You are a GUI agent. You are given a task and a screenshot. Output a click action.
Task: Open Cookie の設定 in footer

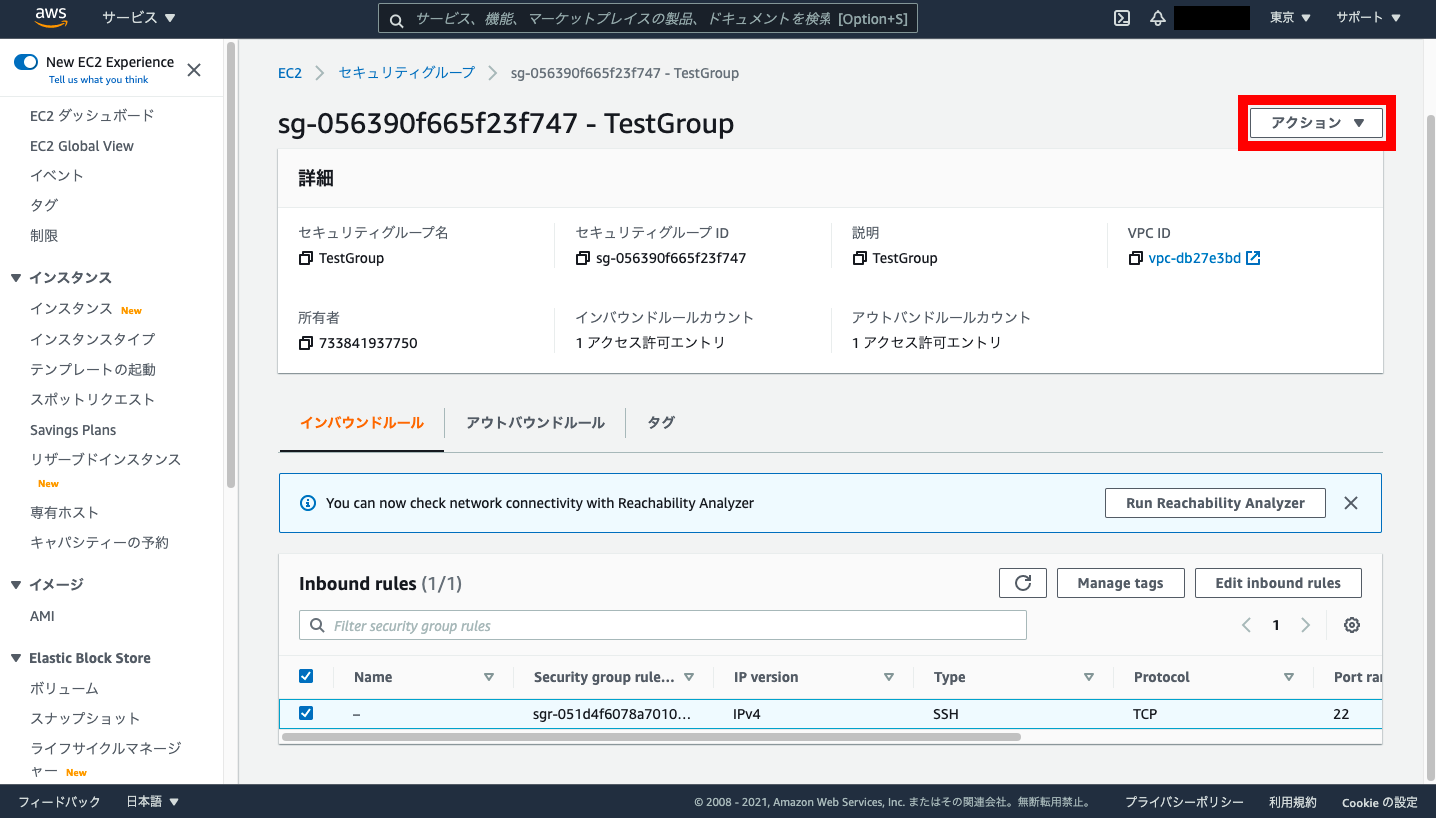tap(1380, 802)
